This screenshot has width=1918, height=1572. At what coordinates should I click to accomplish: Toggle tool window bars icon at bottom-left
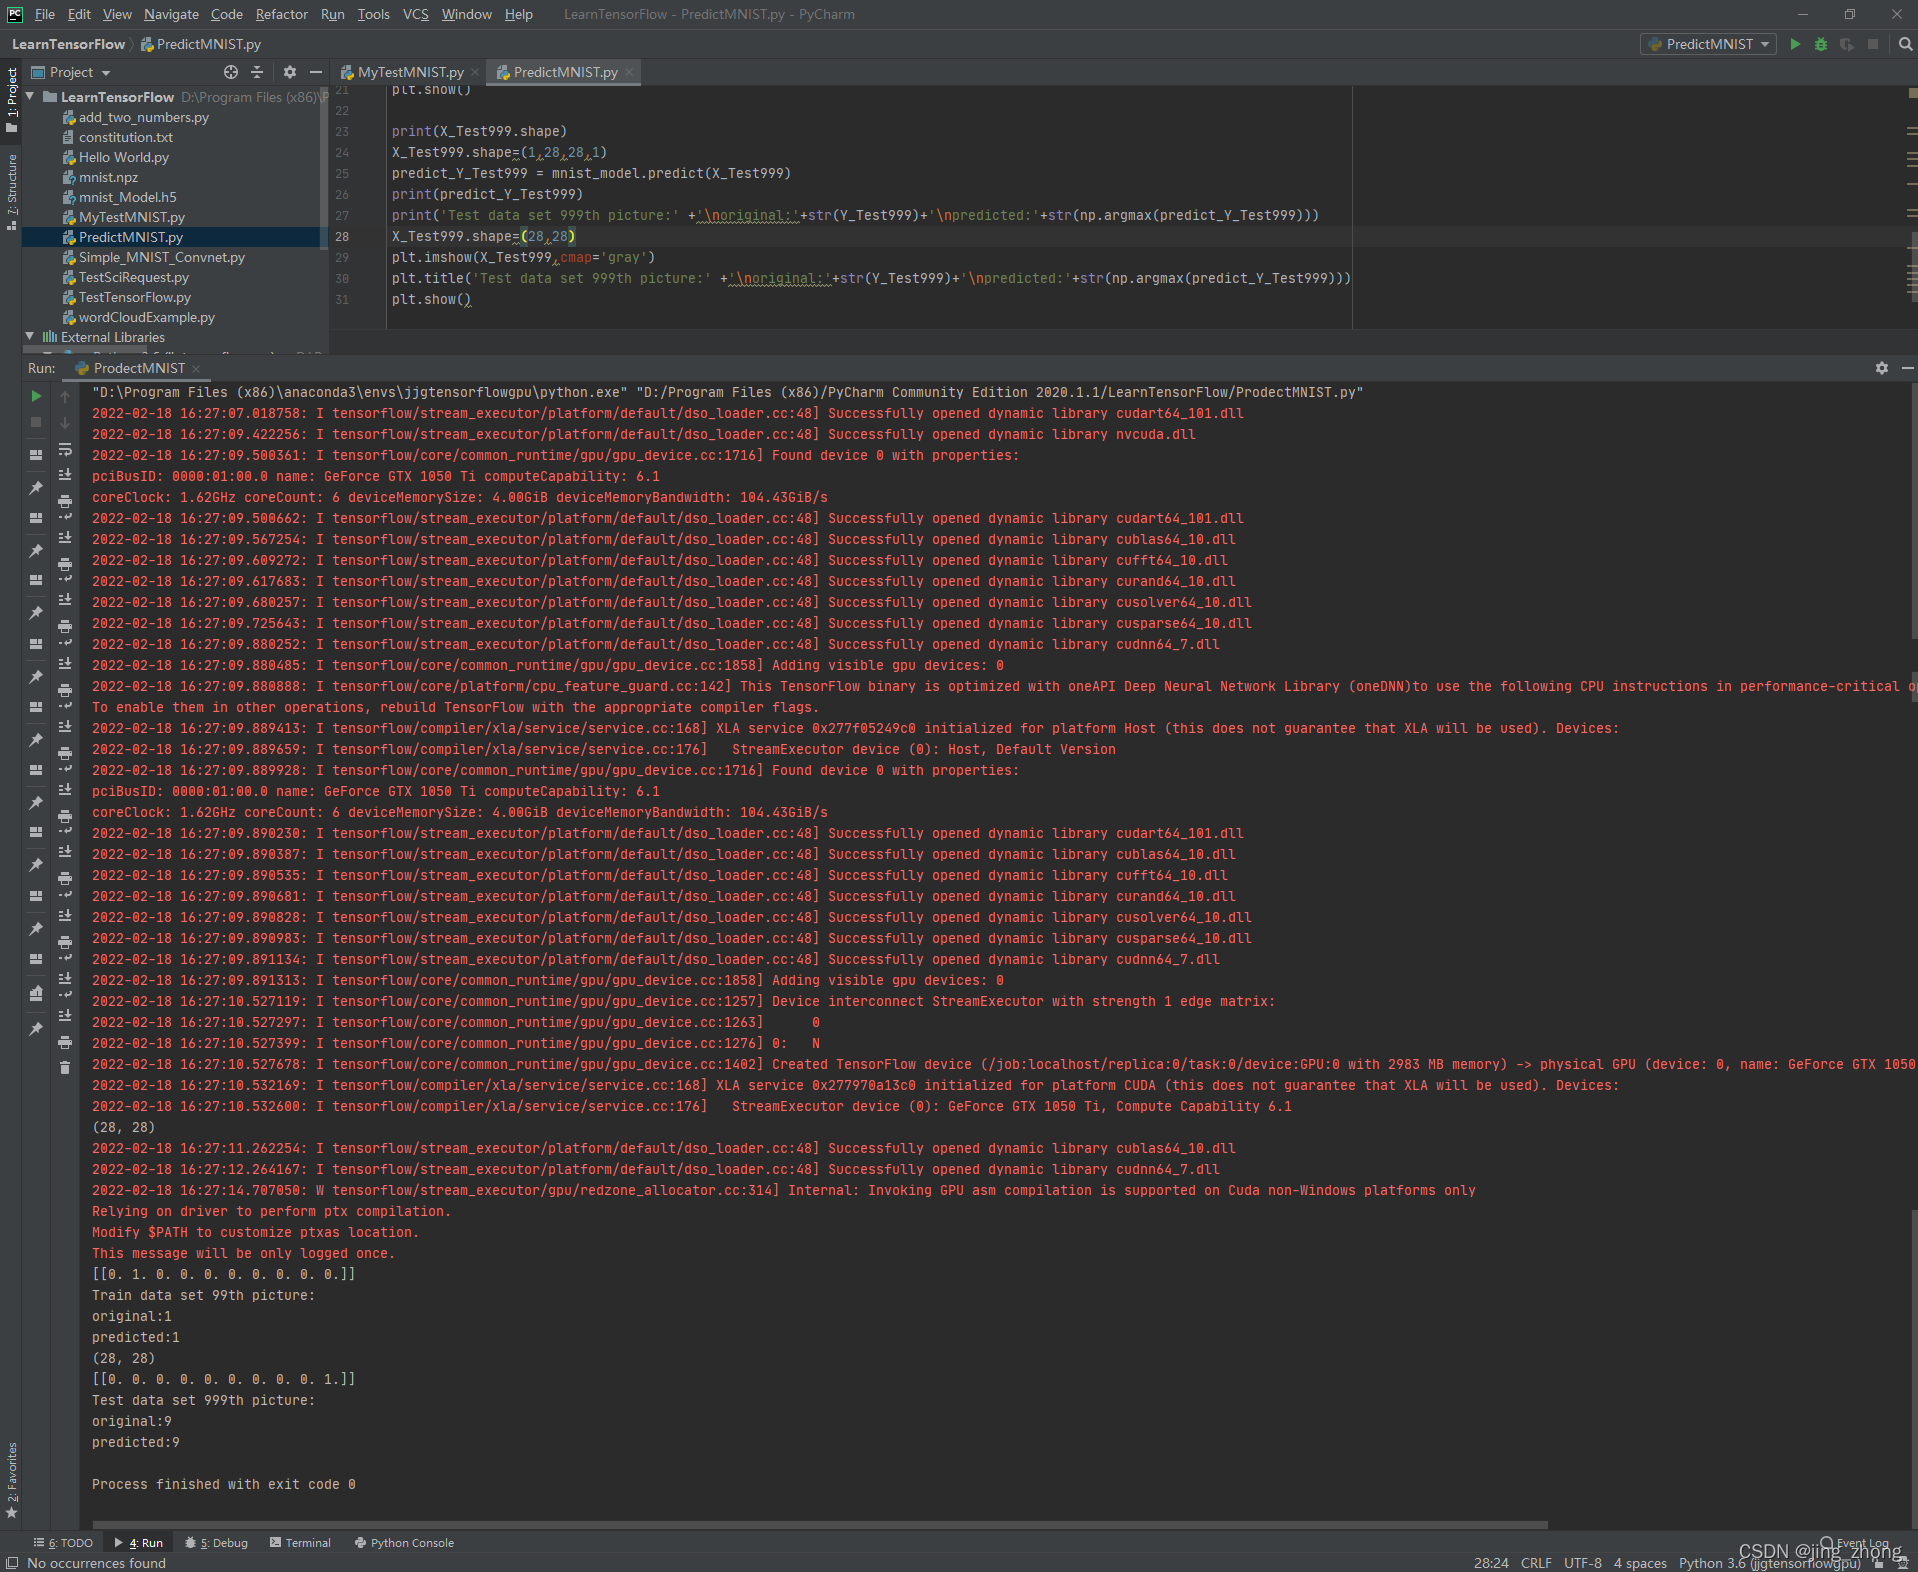point(12,1563)
